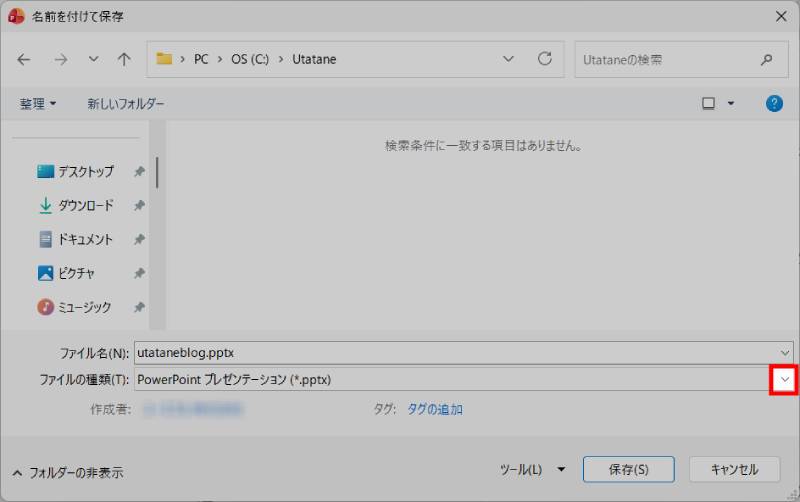
Task: Open ダウンロード in the sidebar
Action: coord(76,205)
